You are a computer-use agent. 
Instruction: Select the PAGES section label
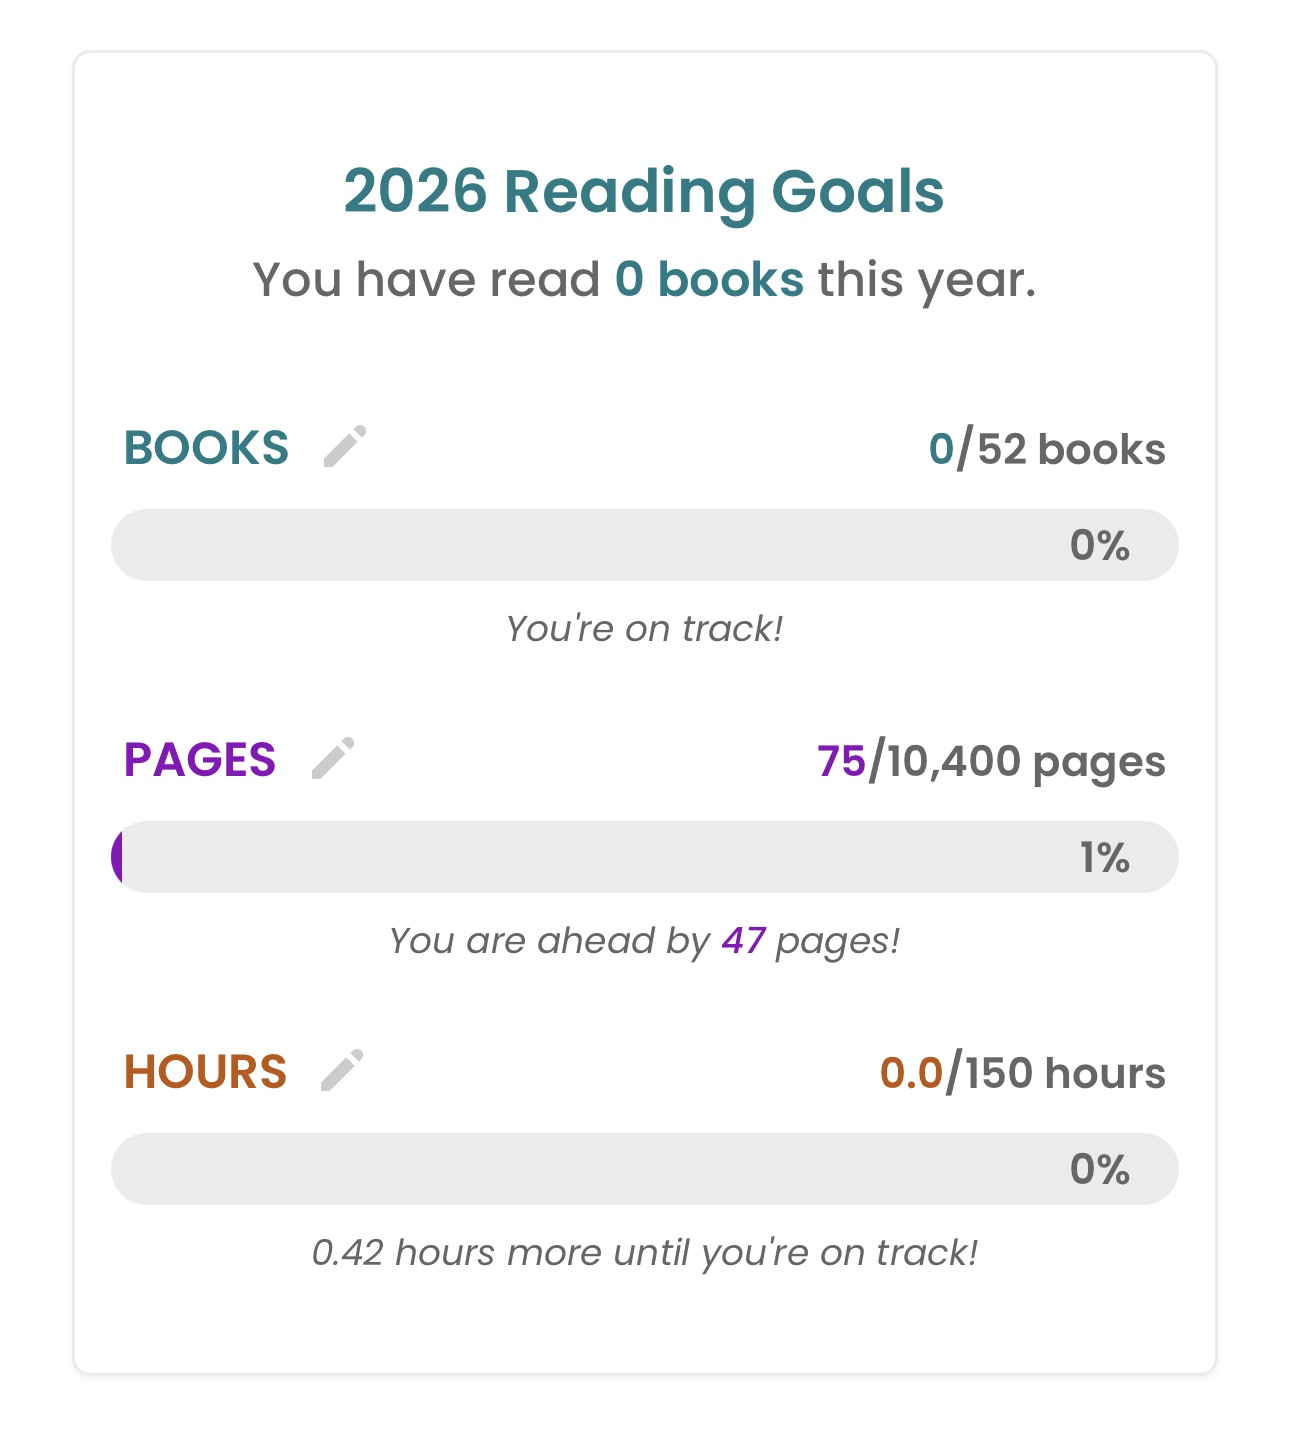[200, 760]
